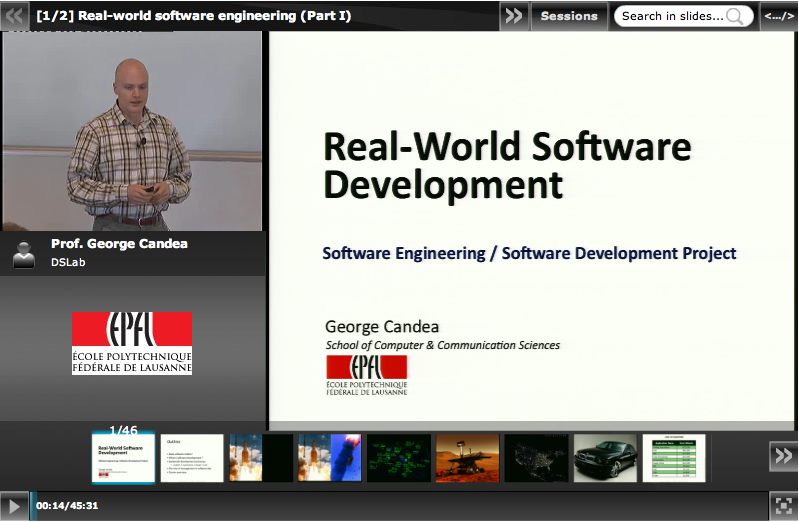
Task: Click the speaker profile icon
Action: tap(23, 254)
